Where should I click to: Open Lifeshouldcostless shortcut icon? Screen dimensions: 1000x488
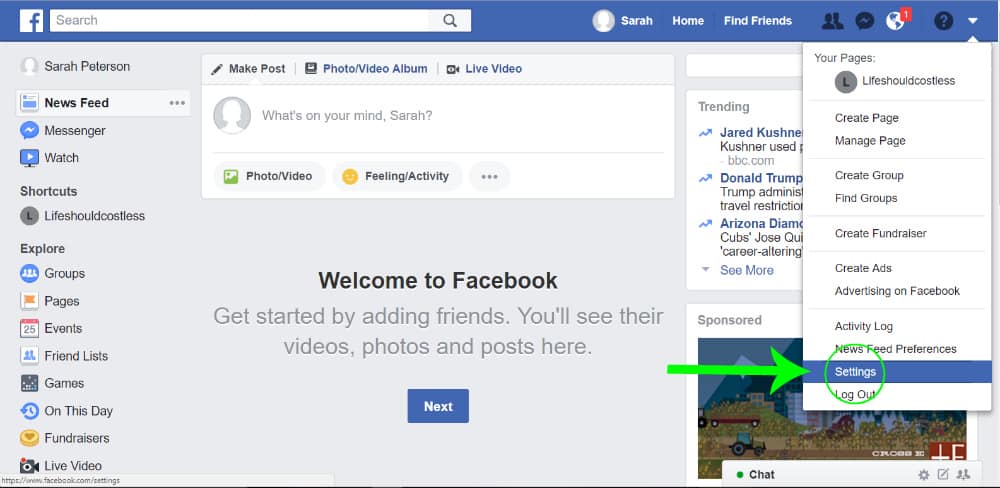[x=29, y=216]
